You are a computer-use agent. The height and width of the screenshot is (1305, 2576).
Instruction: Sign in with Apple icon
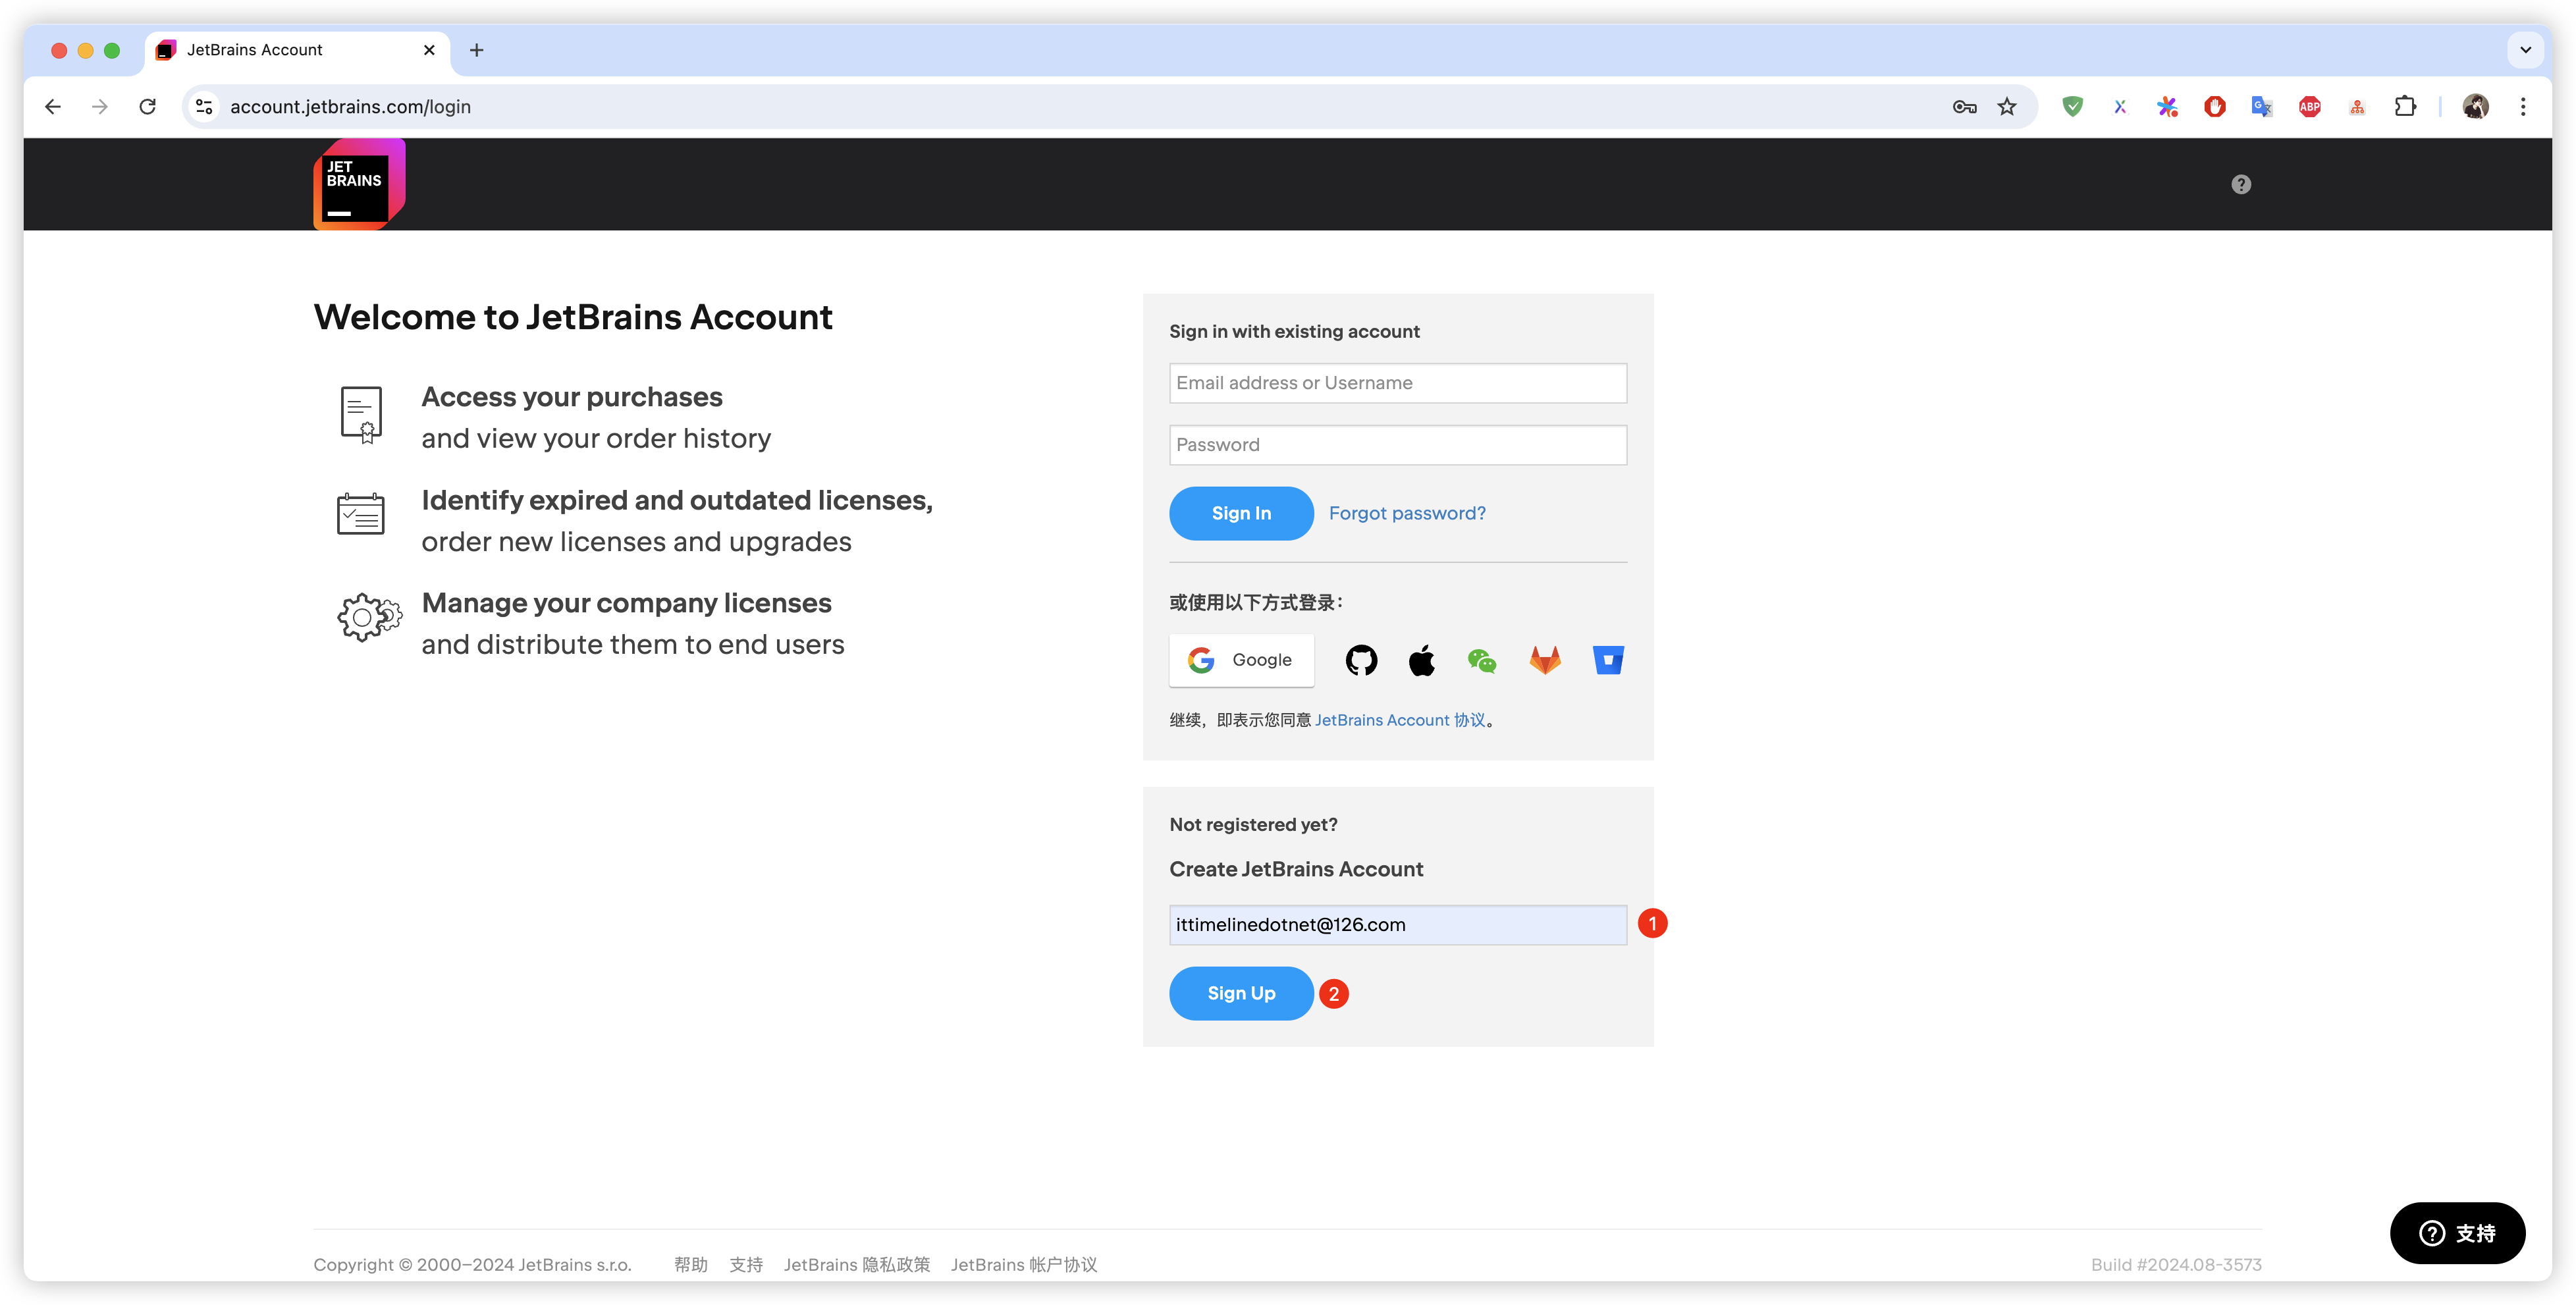pyautogui.click(x=1421, y=660)
